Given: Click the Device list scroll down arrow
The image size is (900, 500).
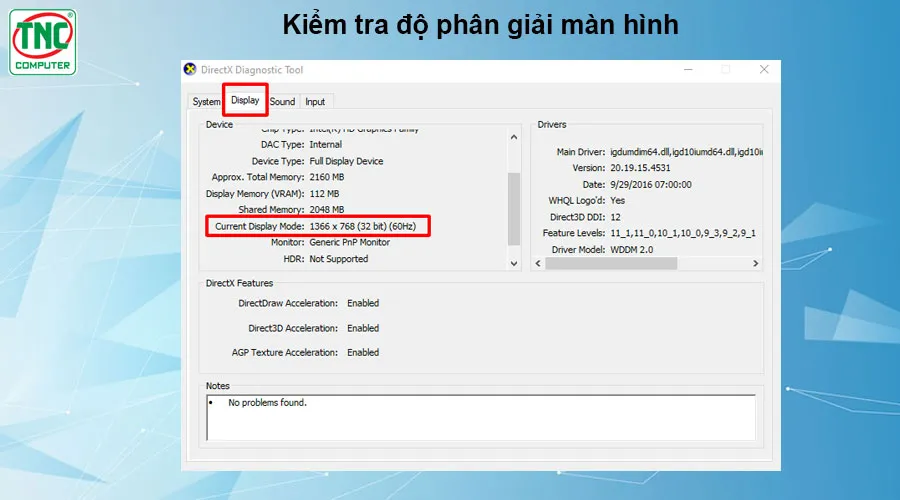Looking at the screenshot, I should pyautogui.click(x=514, y=263).
